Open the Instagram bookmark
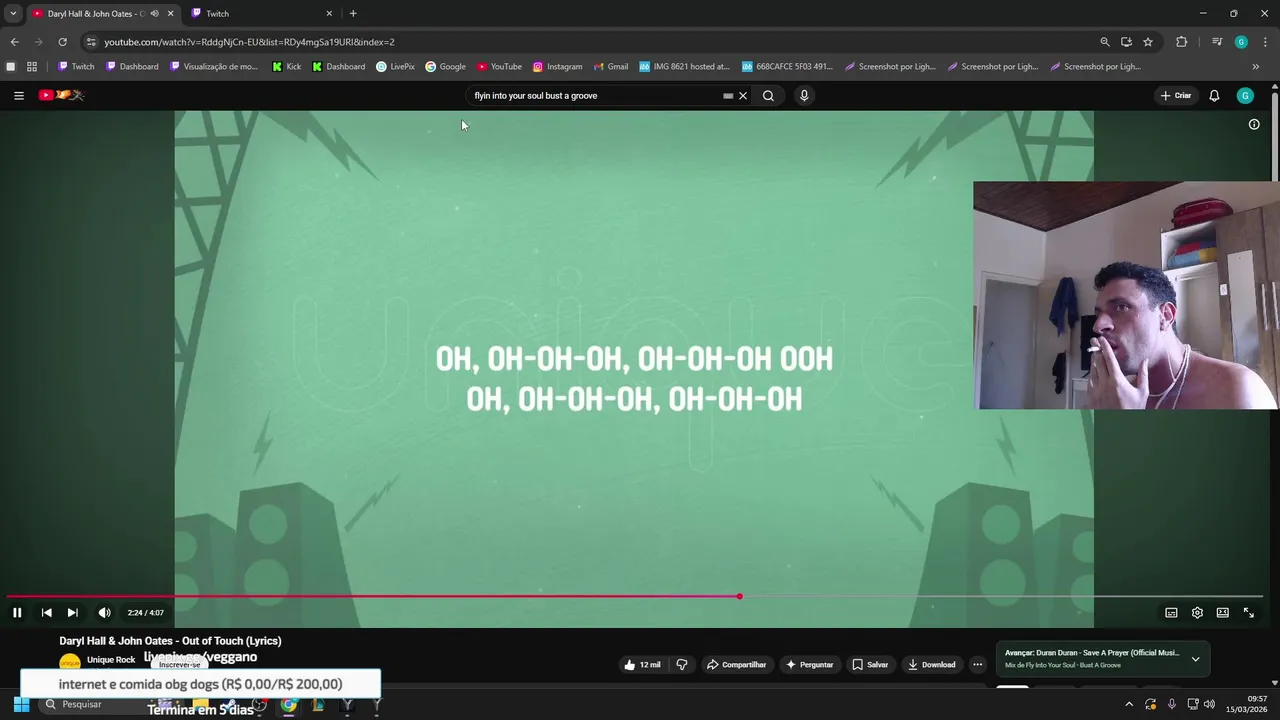The height and width of the screenshot is (720, 1280). (557, 67)
